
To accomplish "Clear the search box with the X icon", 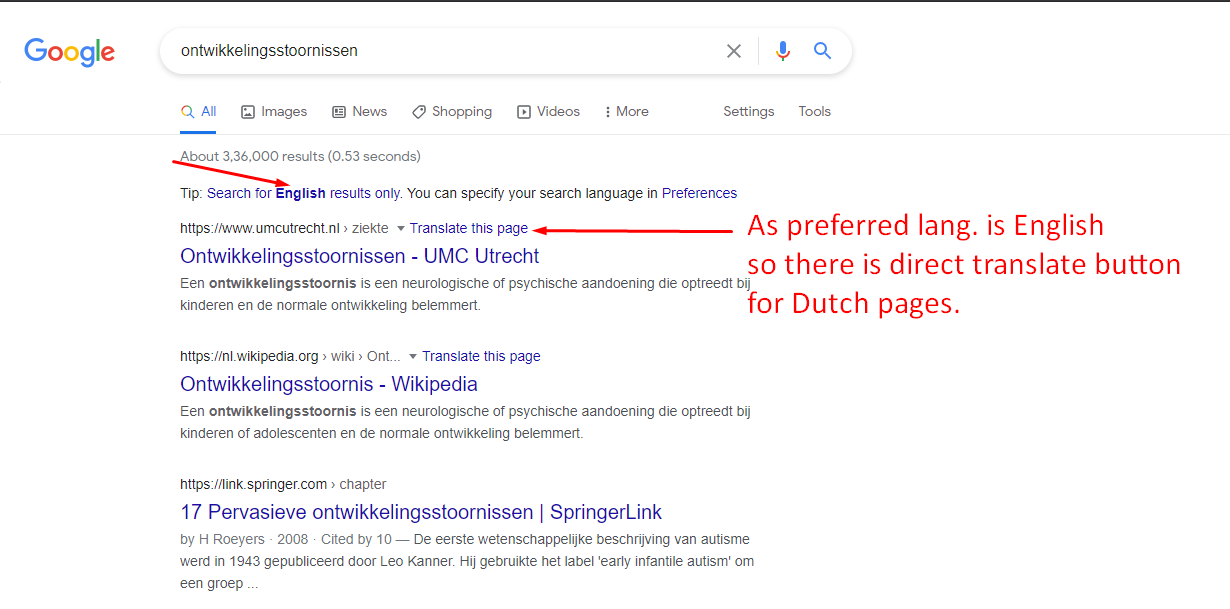I will (x=734, y=51).
